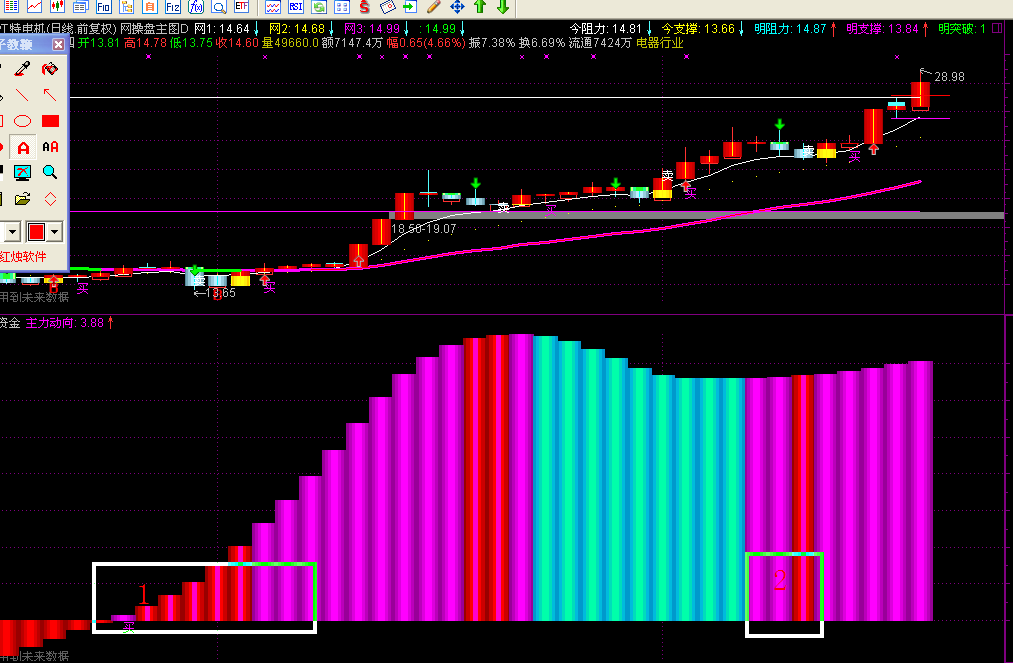Toggle the pencil drawing toolbar icon

[x=433, y=7]
